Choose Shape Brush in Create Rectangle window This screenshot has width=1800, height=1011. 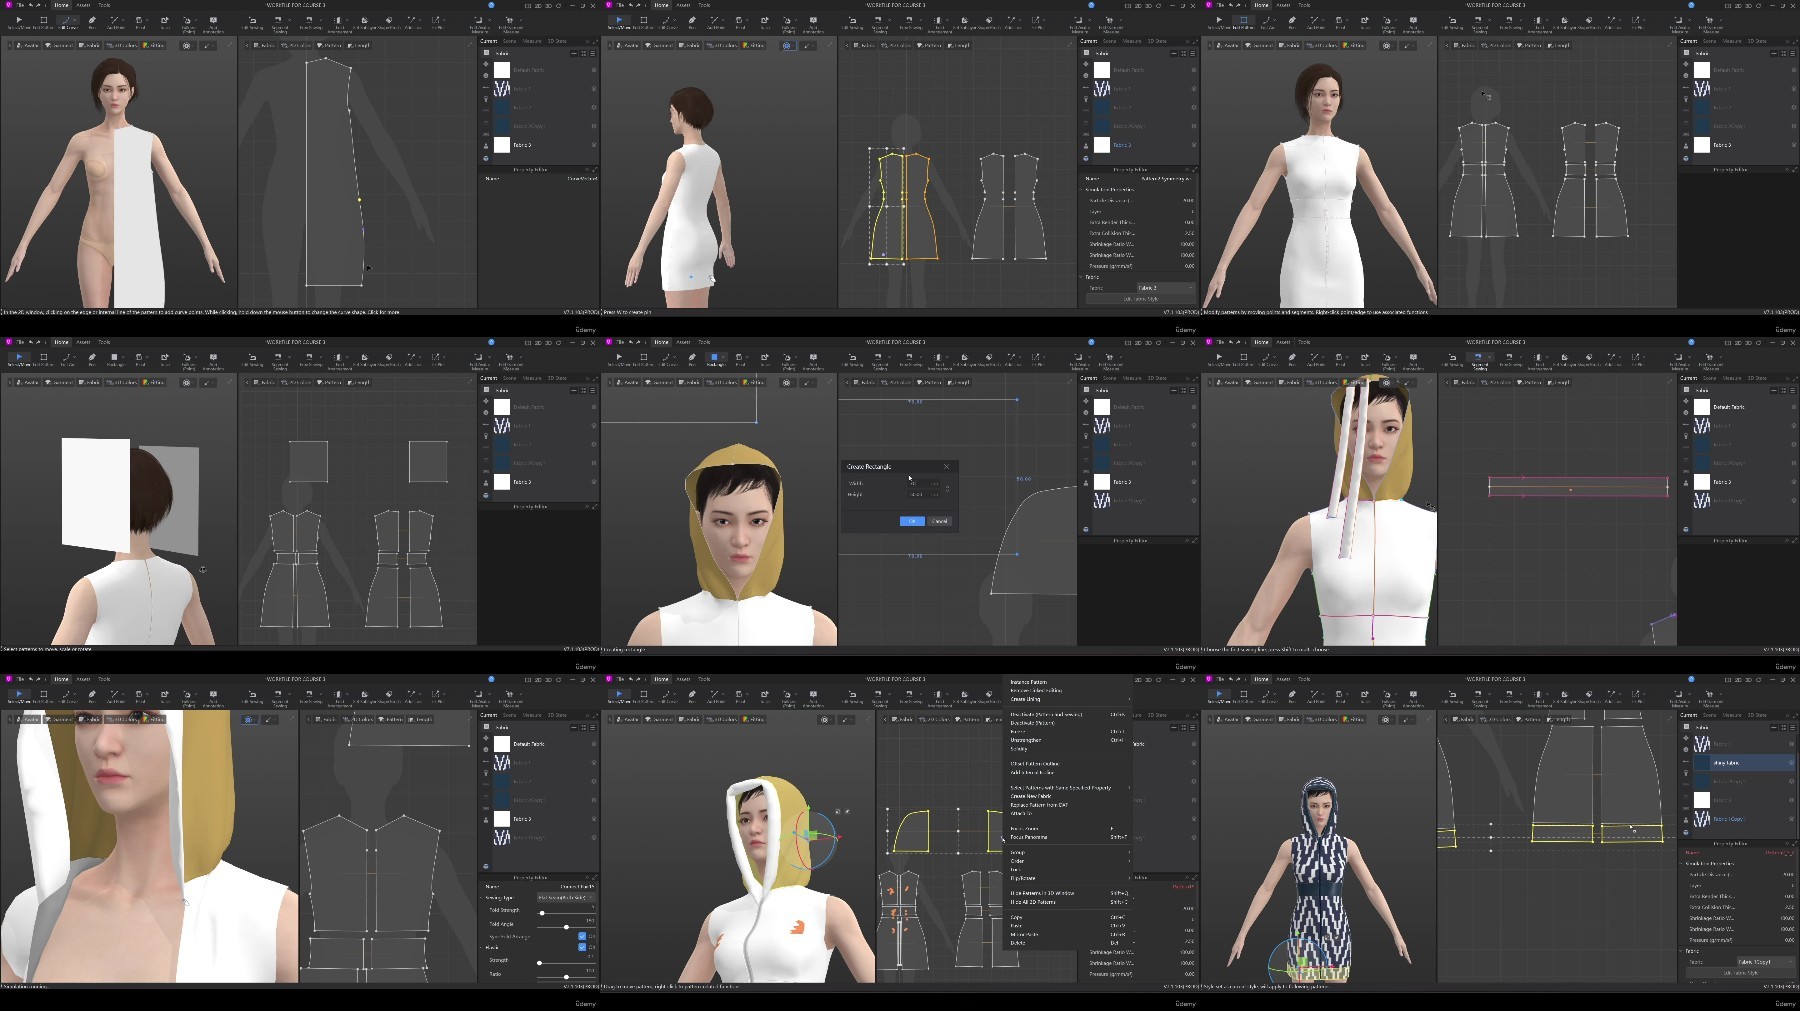pyautogui.click(x=988, y=359)
